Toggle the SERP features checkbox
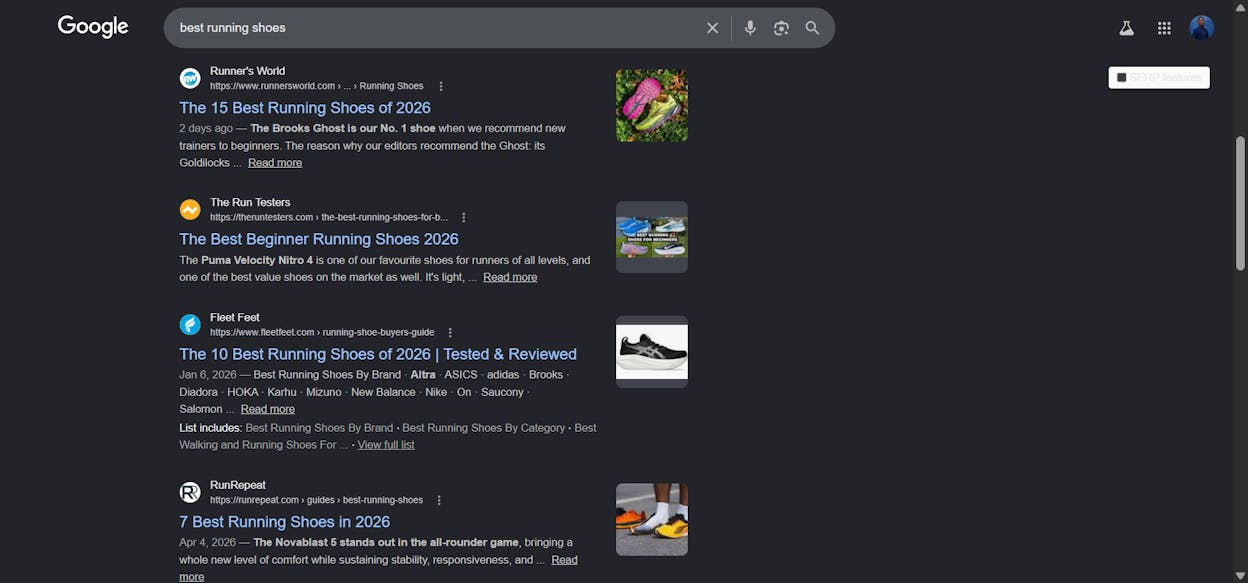This screenshot has width=1248, height=583. [1122, 77]
